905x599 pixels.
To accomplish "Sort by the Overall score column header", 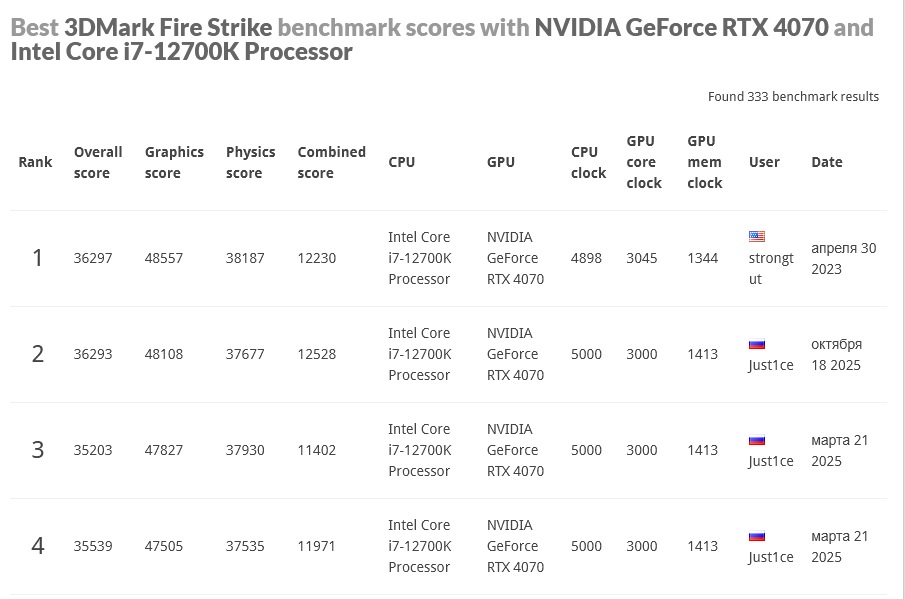I will (98, 162).
